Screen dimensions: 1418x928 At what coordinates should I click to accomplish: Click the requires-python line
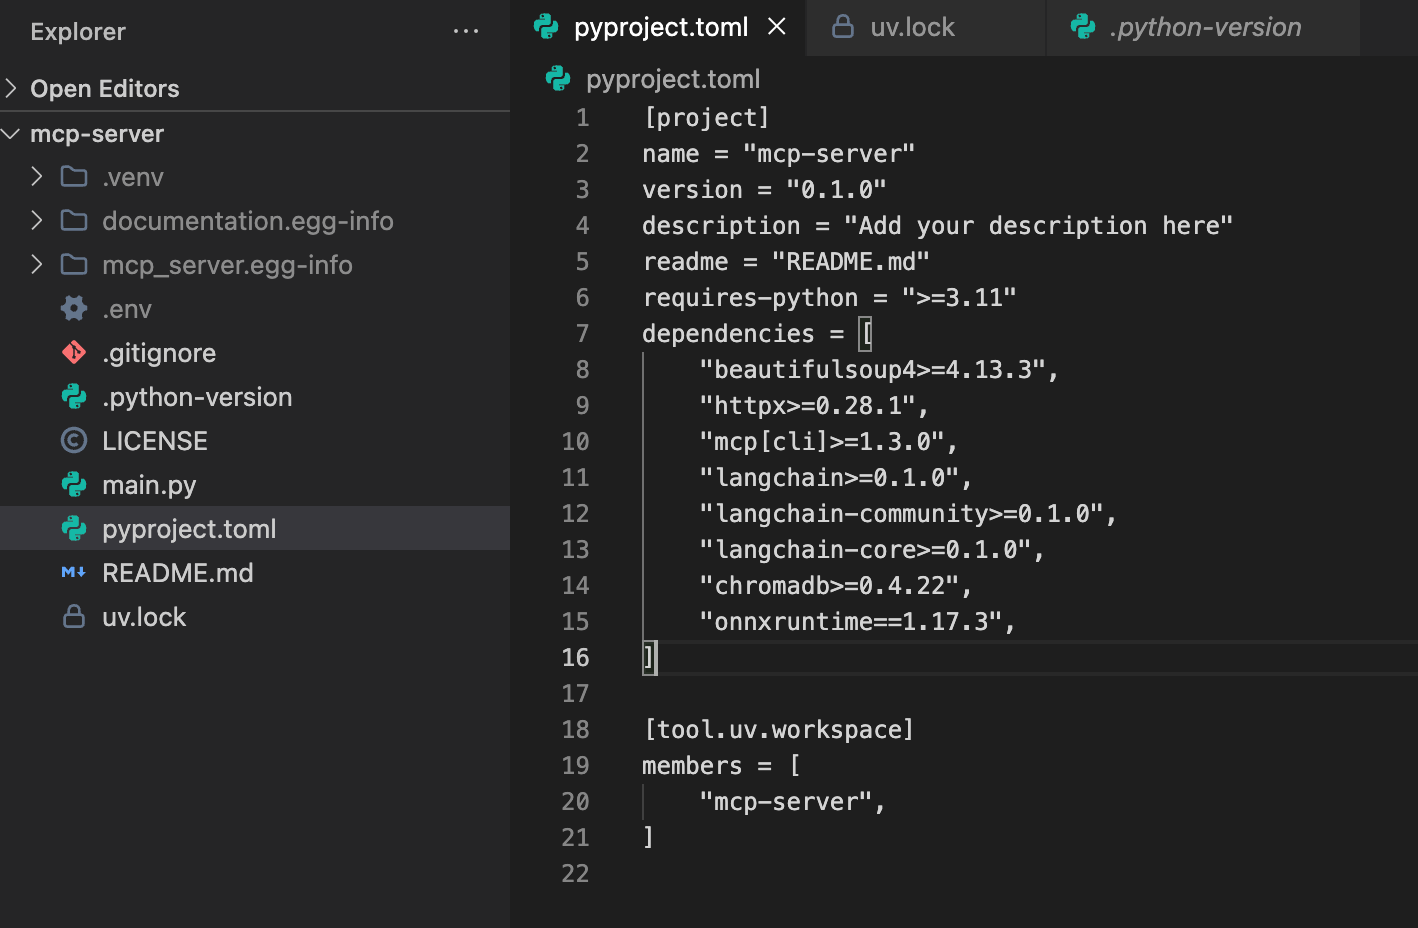coord(829,297)
